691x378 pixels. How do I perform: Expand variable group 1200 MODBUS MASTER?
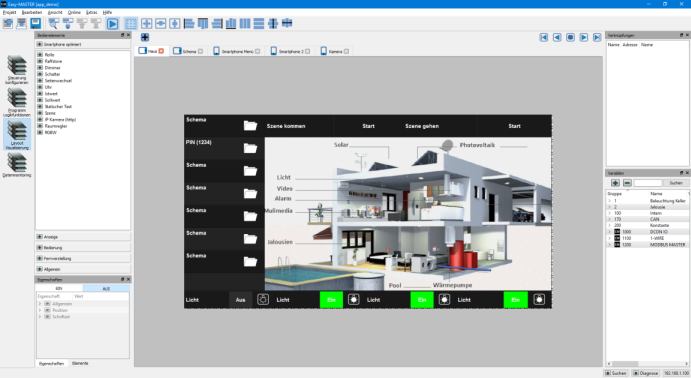pos(609,245)
